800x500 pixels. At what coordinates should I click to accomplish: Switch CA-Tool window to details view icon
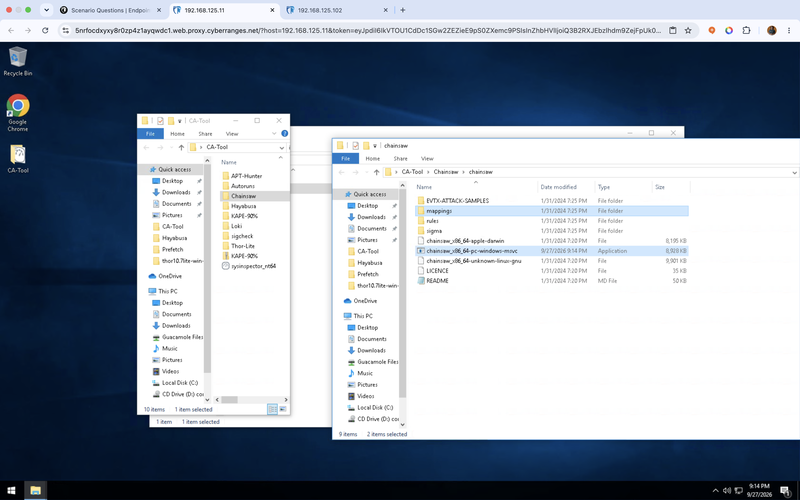click(x=272, y=409)
